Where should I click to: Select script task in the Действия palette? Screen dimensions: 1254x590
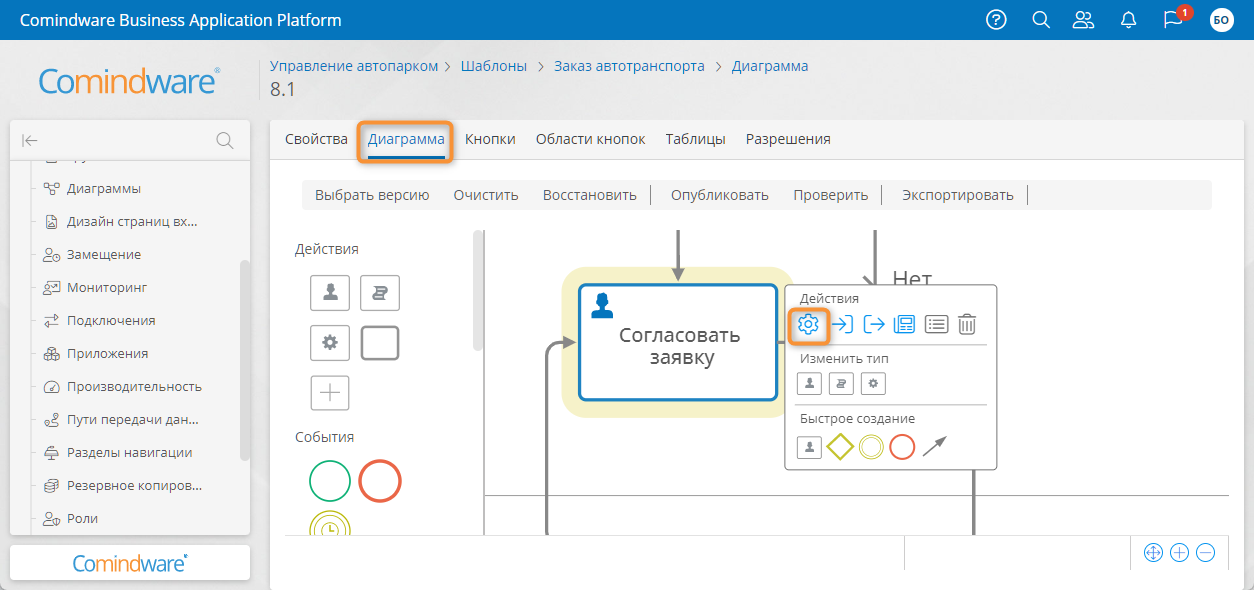(380, 292)
